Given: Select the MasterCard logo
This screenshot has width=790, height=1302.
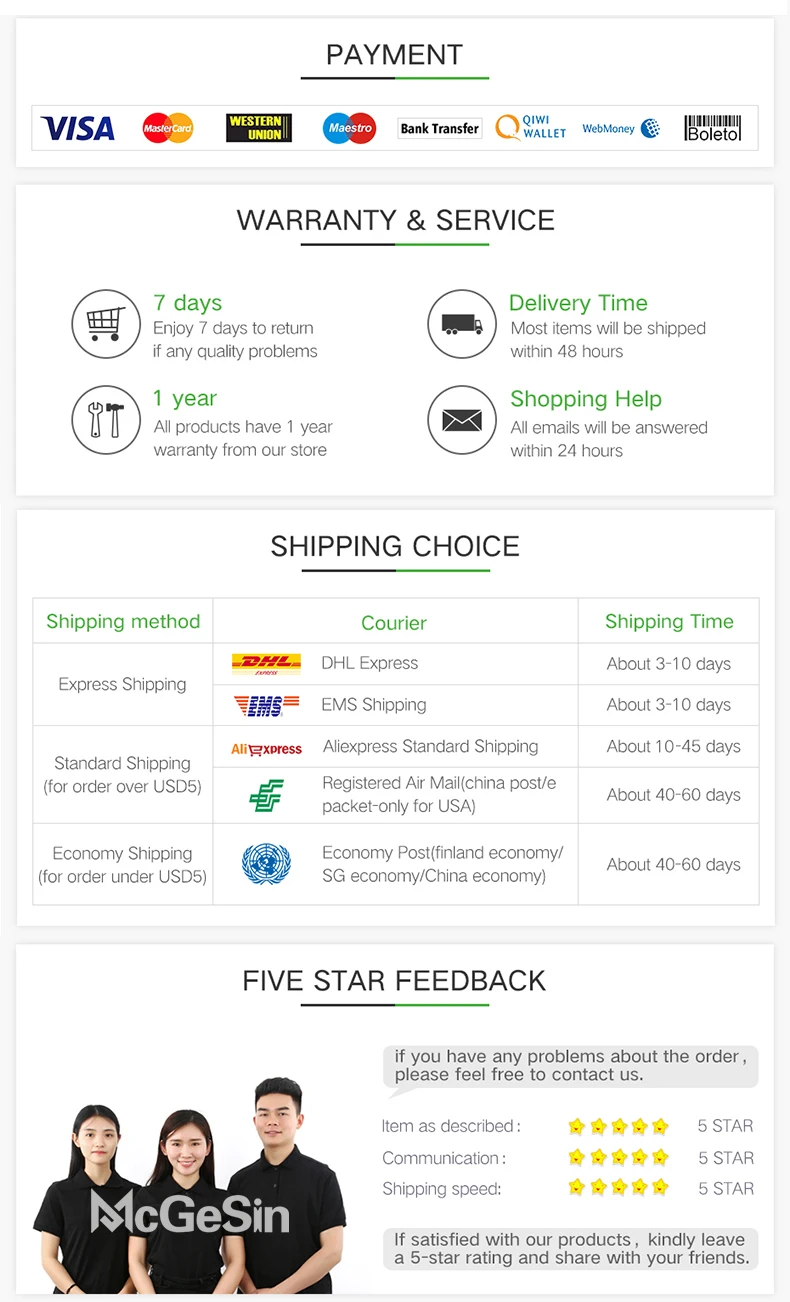Looking at the screenshot, I should pos(167,128).
